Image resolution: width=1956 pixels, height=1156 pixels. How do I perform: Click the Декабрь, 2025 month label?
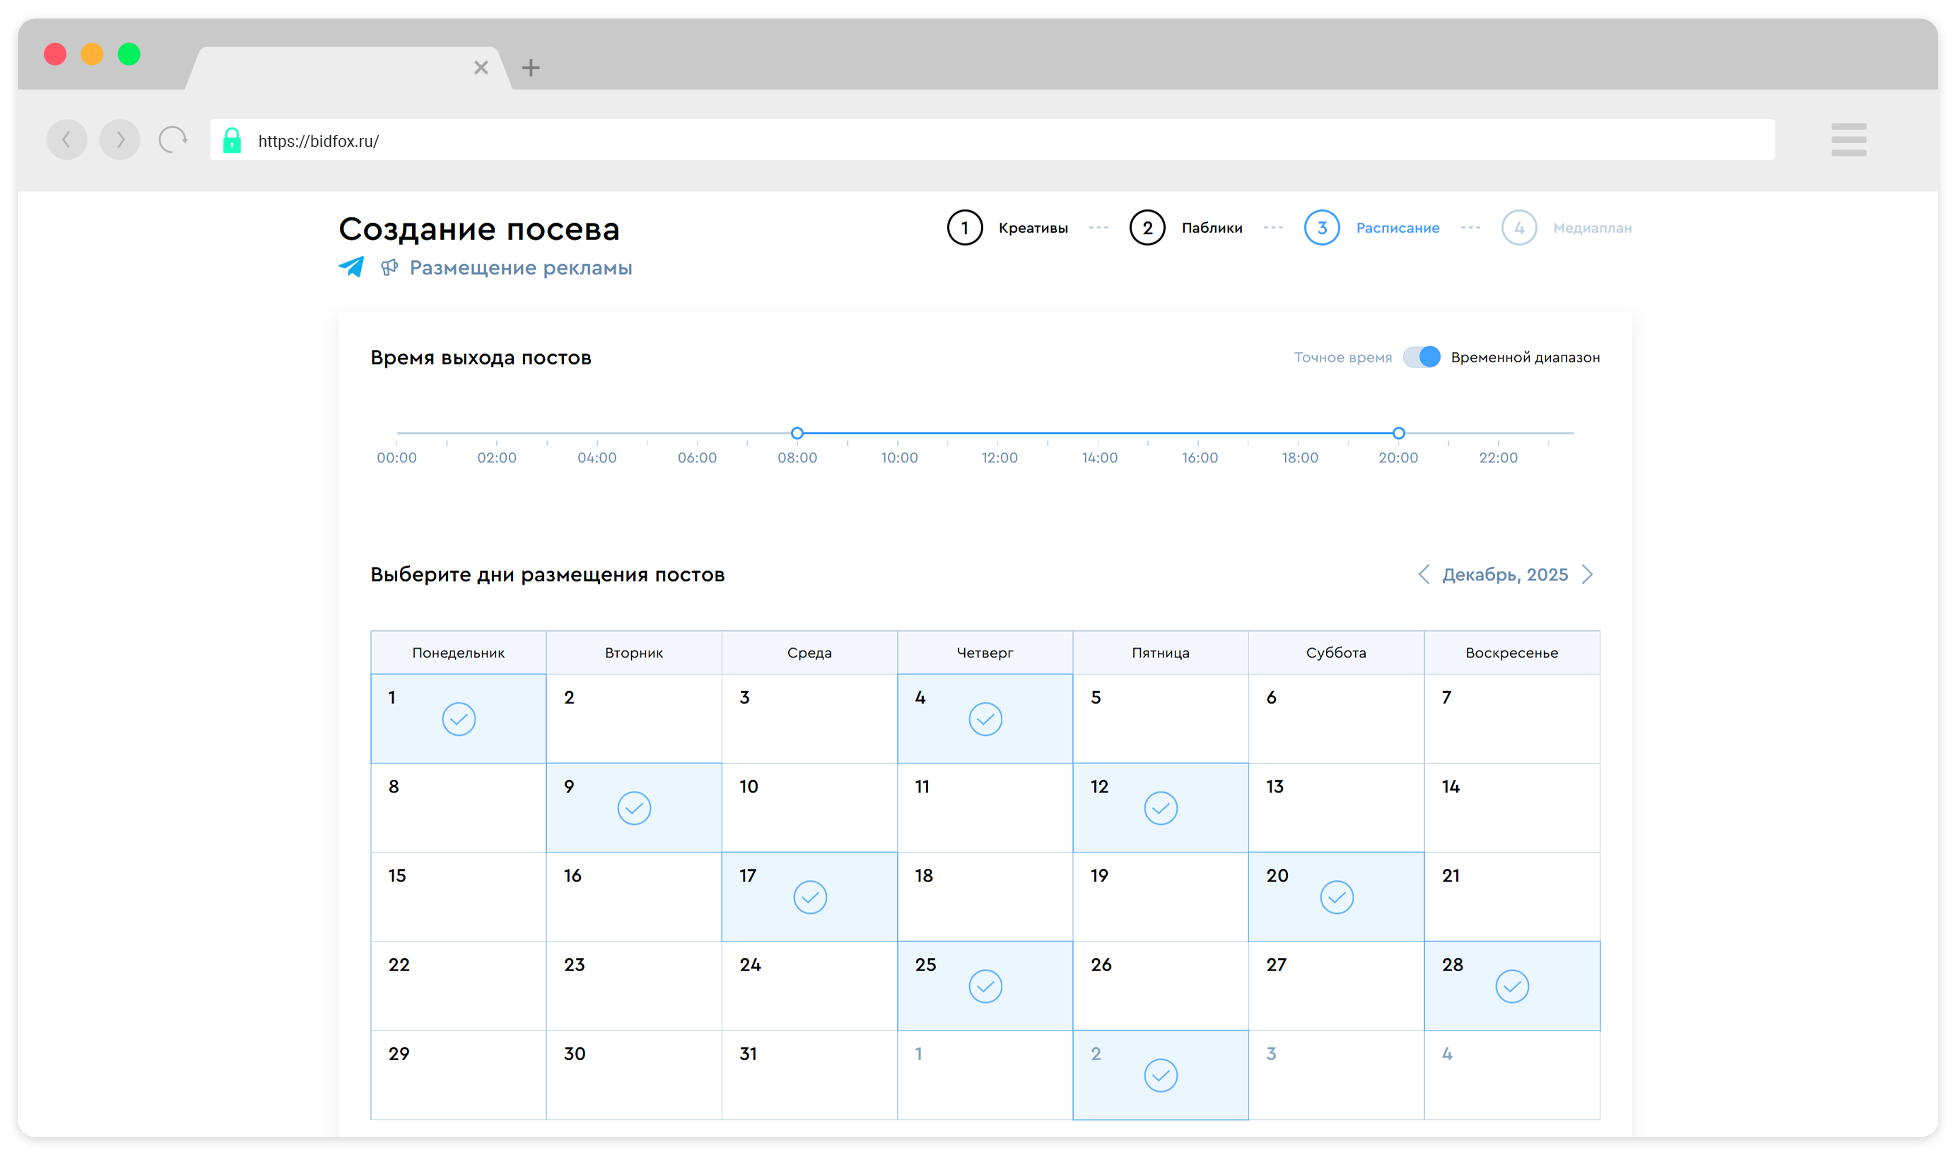pyautogui.click(x=1505, y=575)
